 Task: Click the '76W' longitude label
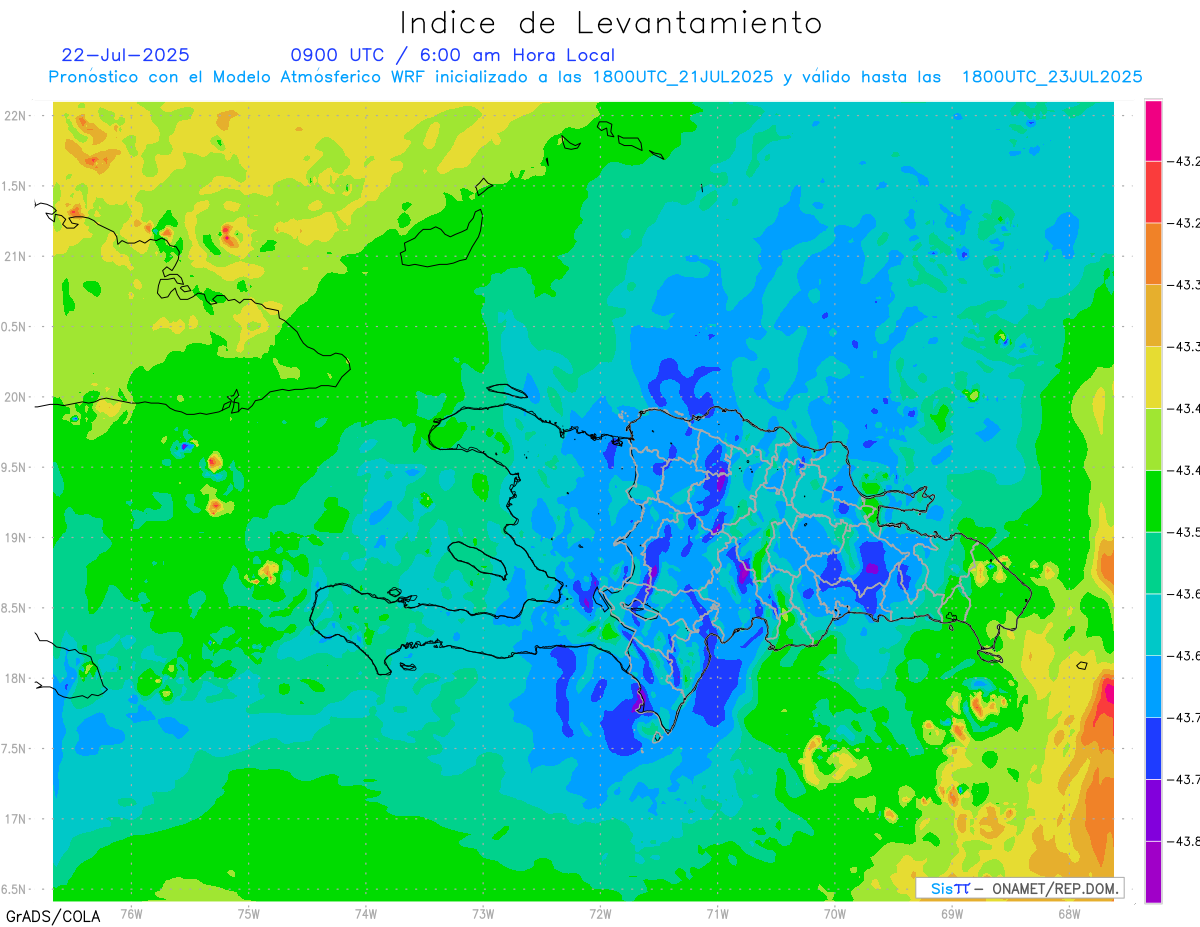(x=131, y=913)
